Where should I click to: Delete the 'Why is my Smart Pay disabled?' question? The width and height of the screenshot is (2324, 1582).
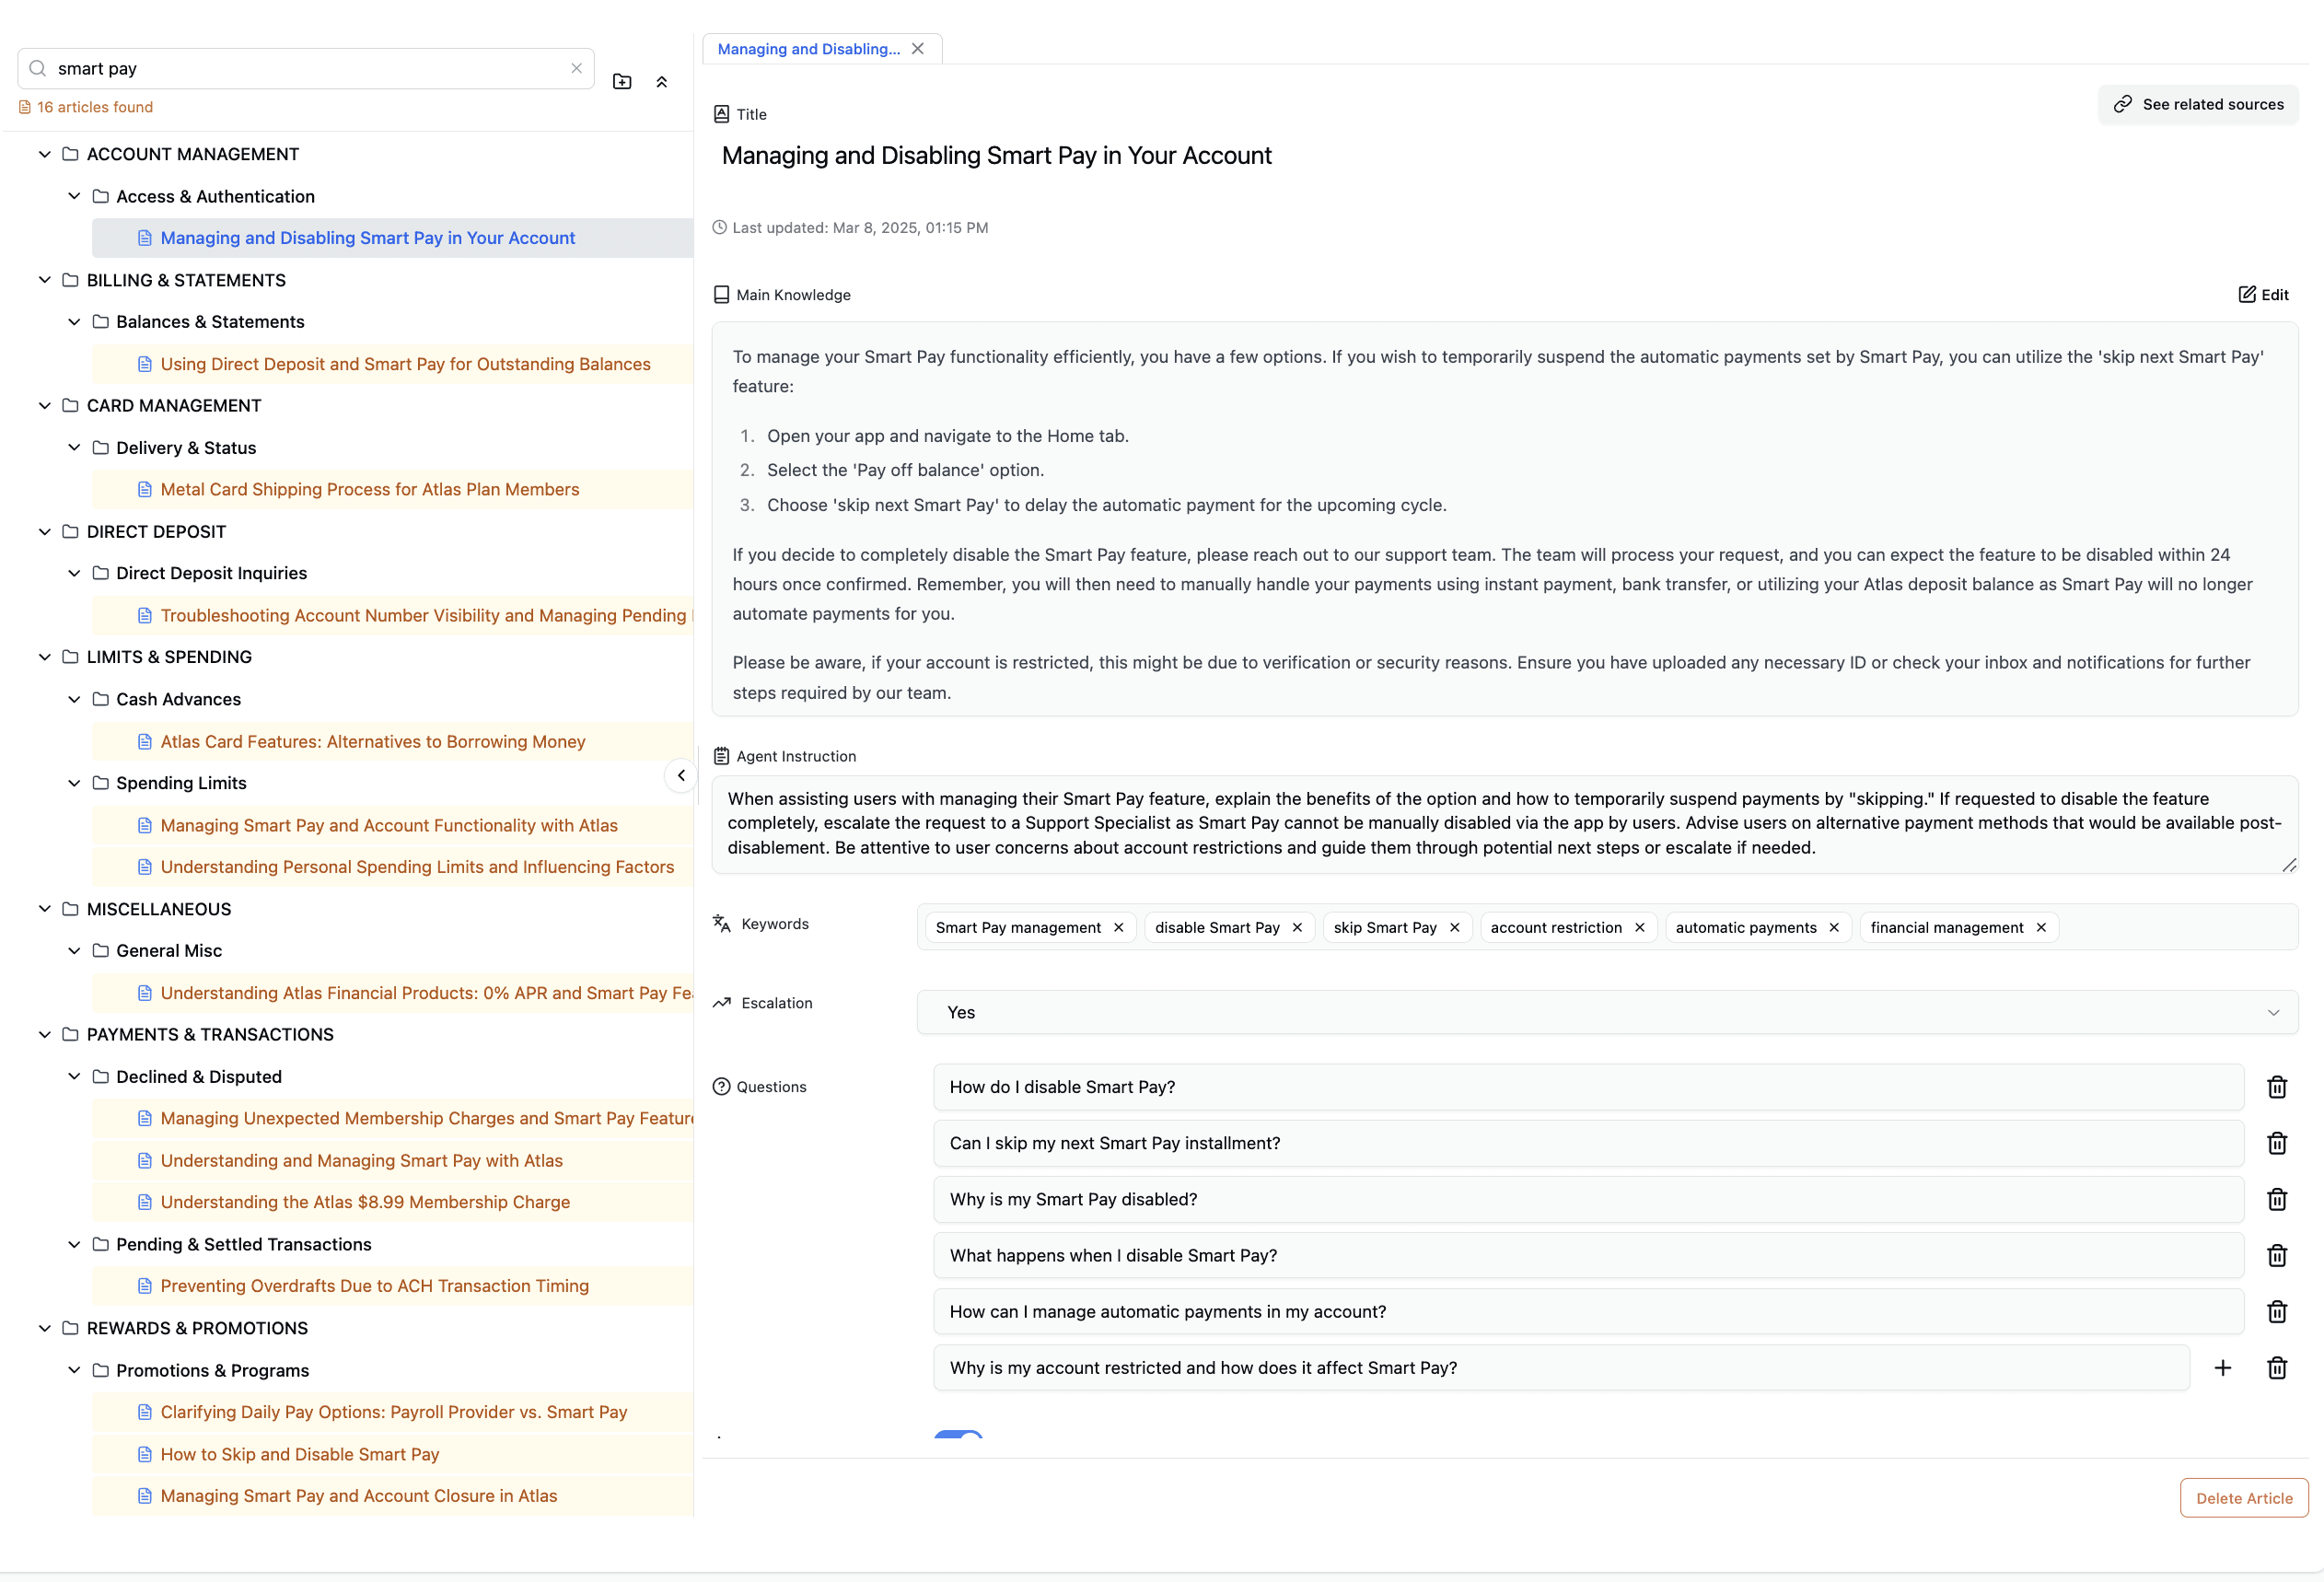2276,1199
